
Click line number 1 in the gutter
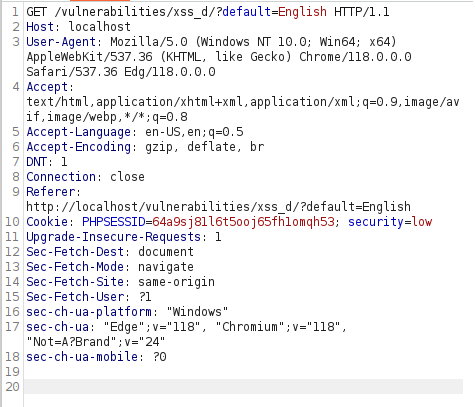[x=16, y=12]
